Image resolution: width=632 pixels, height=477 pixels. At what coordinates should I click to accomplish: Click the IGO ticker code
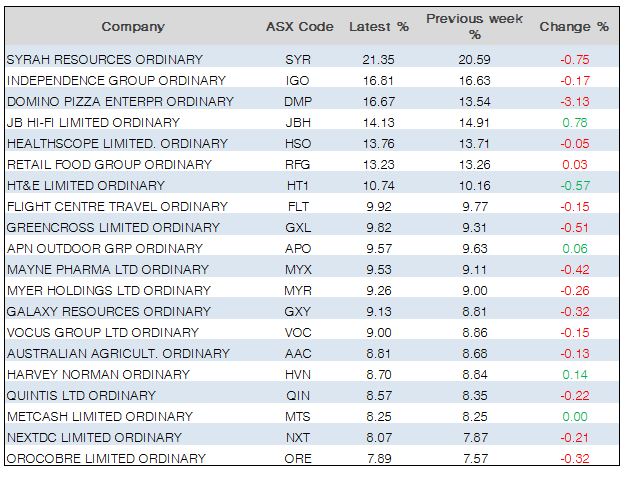coord(298,80)
